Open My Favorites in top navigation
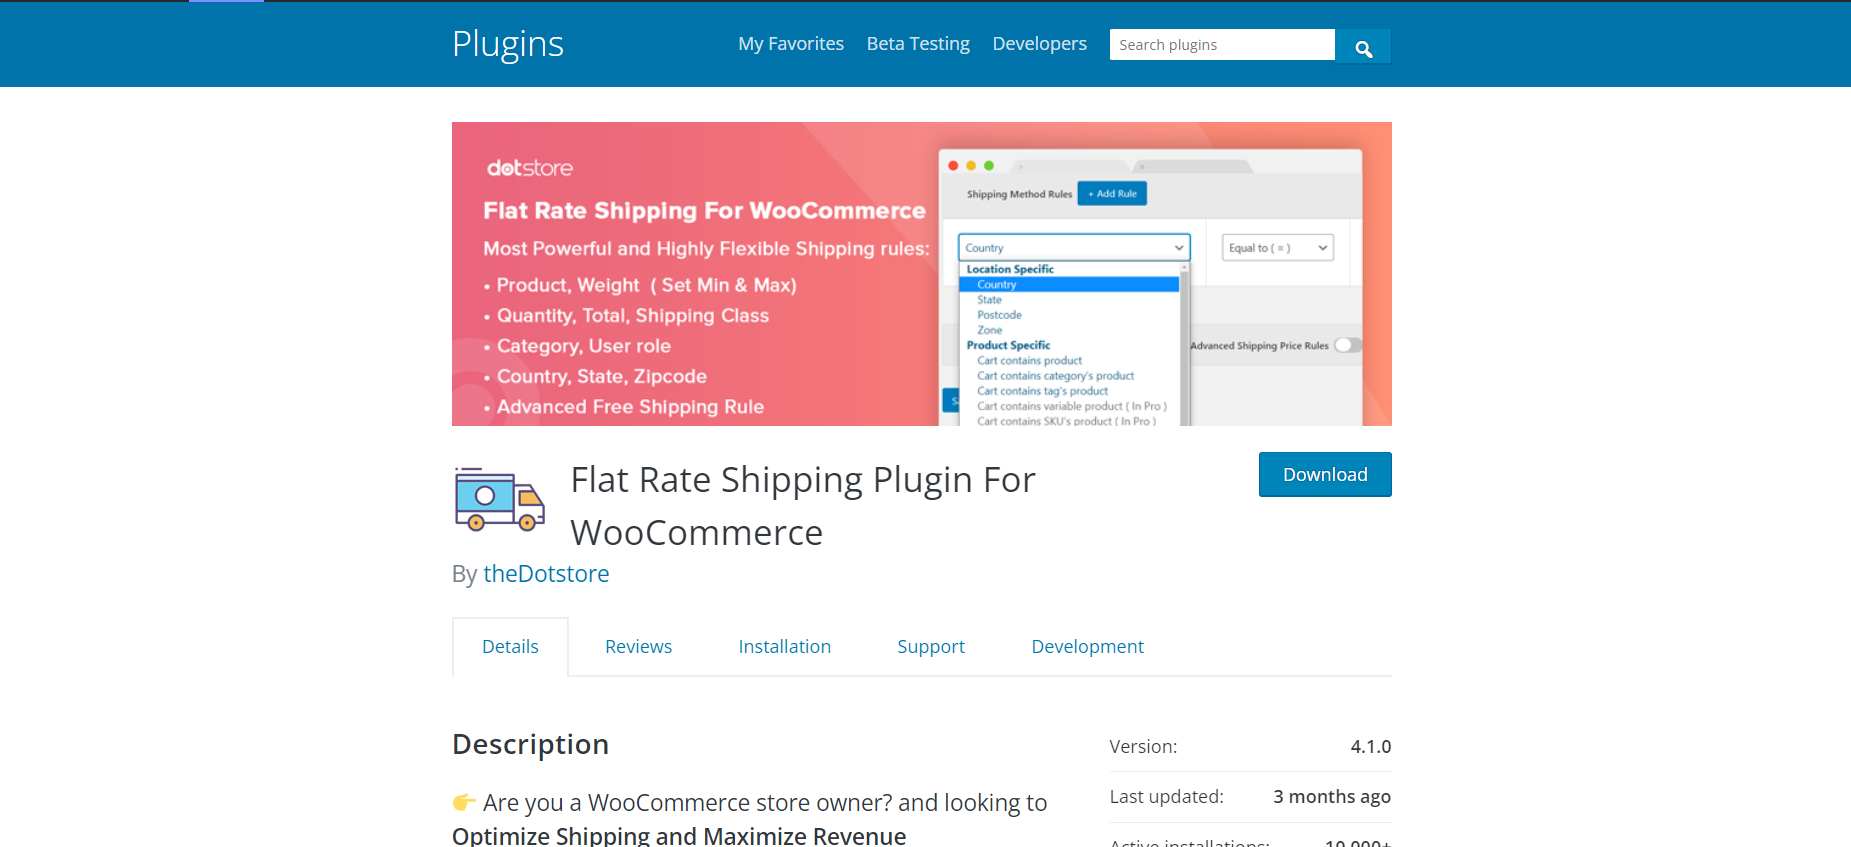The width and height of the screenshot is (1851, 847). coord(791,44)
